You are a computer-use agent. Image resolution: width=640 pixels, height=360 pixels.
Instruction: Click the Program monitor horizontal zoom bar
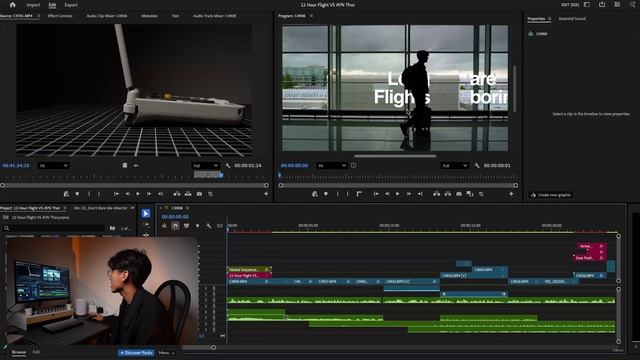coord(395,156)
